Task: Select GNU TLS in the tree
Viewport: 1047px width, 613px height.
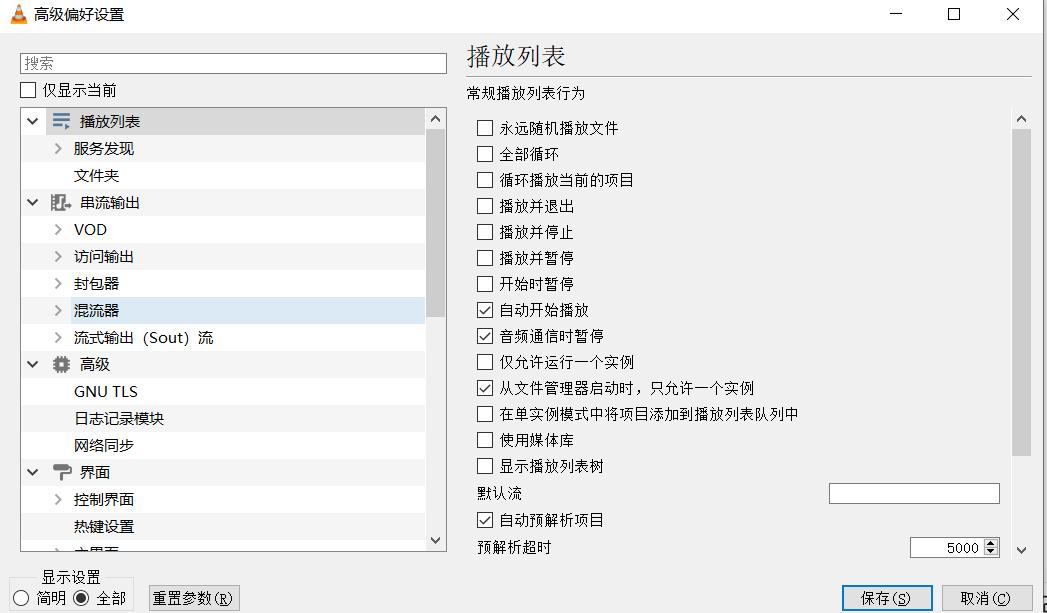Action: tap(106, 391)
